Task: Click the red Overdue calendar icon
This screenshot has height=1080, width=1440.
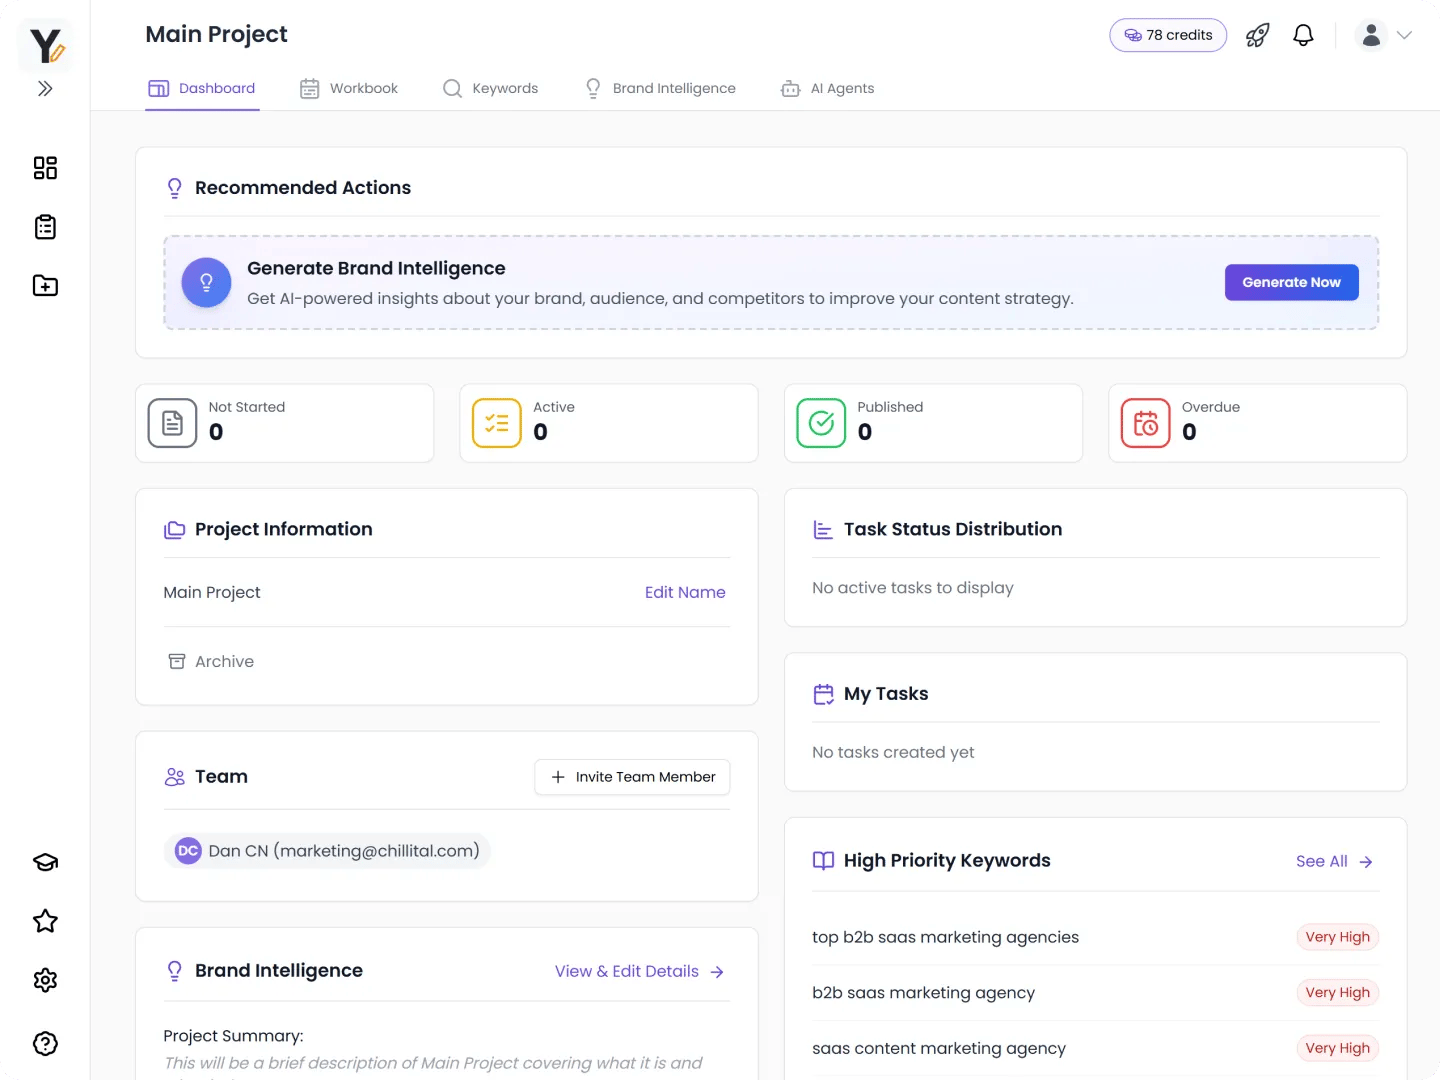Action: click(1145, 423)
